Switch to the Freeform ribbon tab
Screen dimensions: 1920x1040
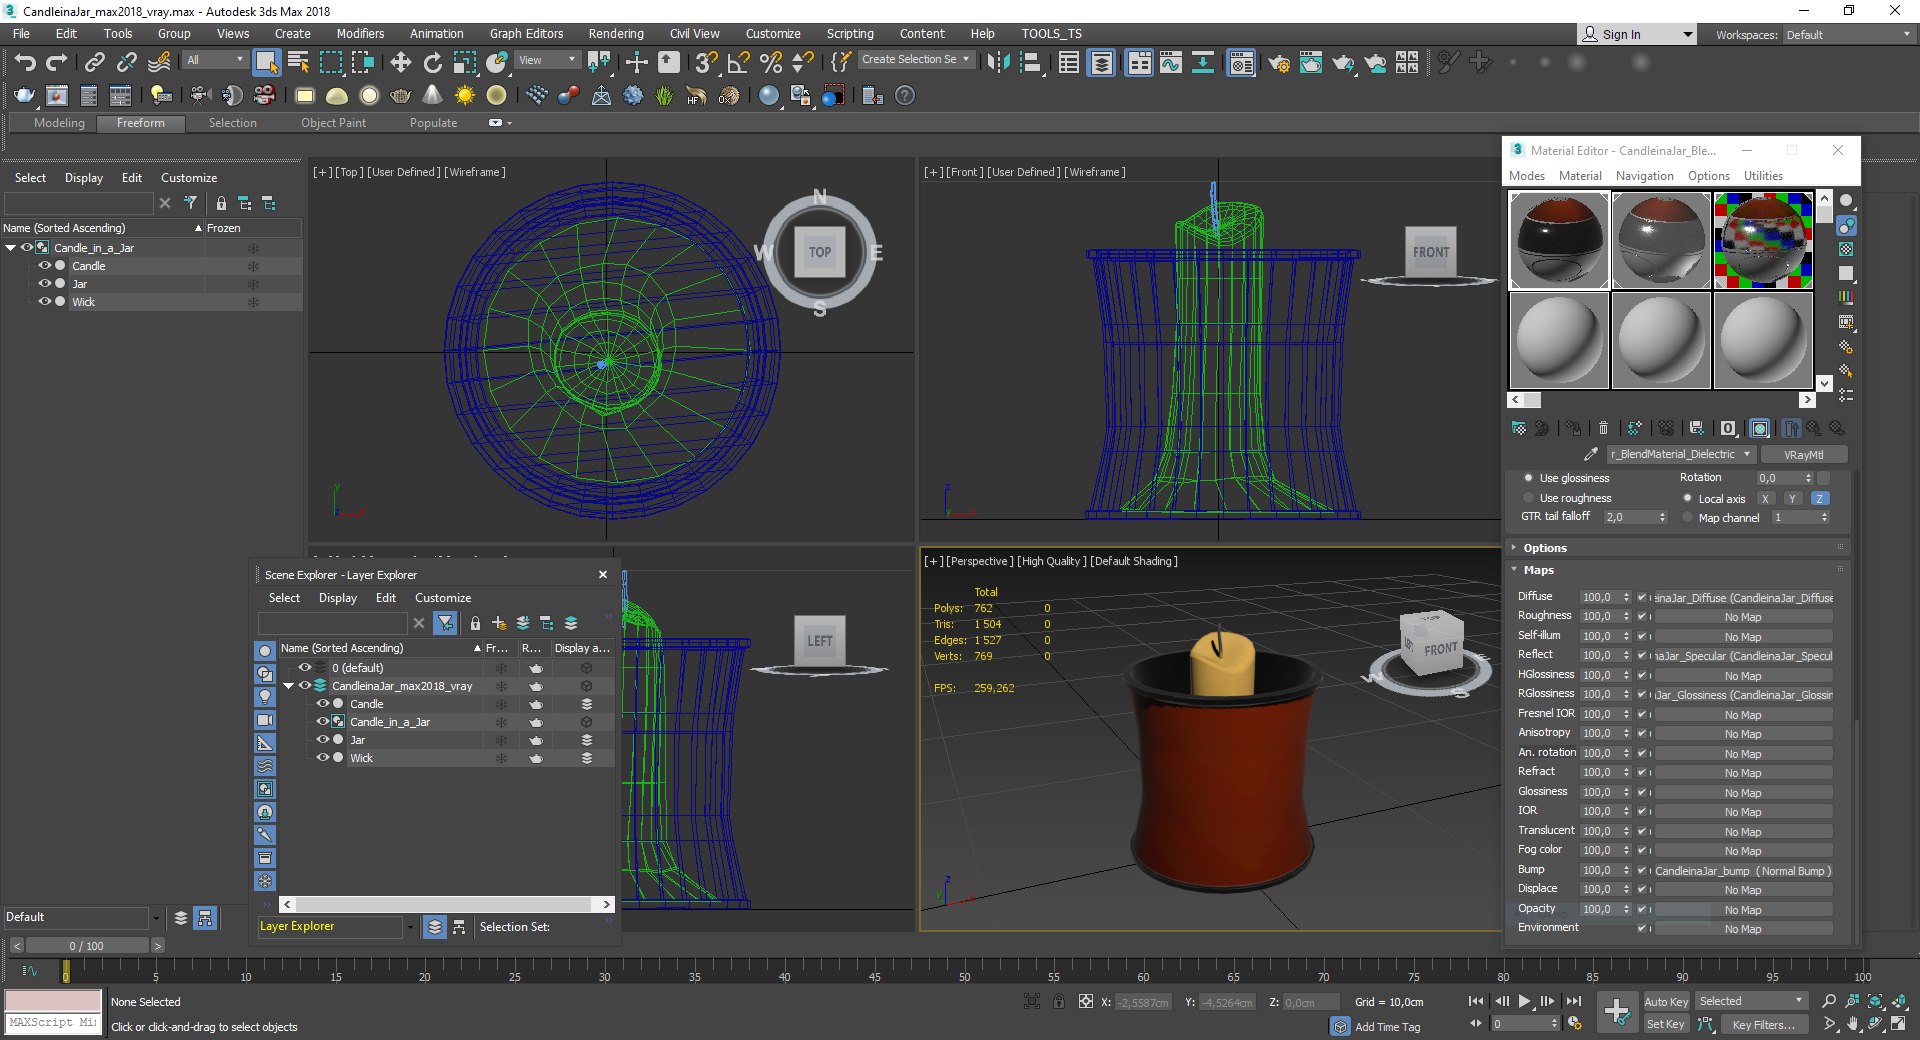[141, 123]
